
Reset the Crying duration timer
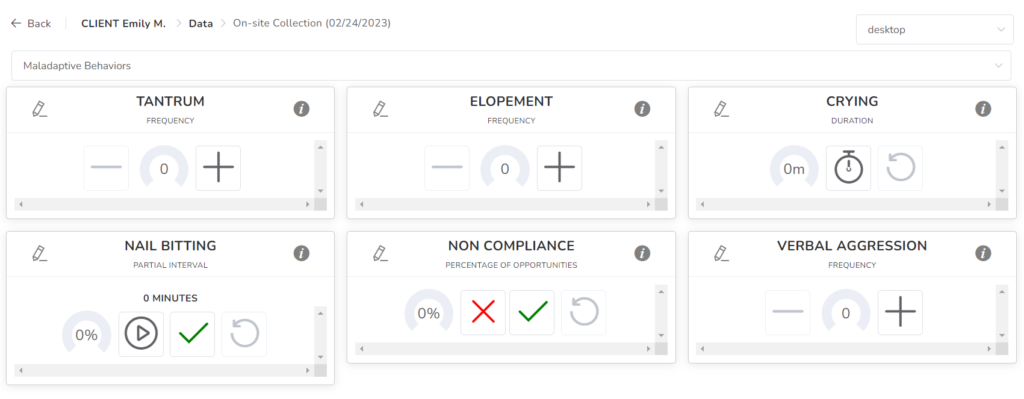point(900,168)
